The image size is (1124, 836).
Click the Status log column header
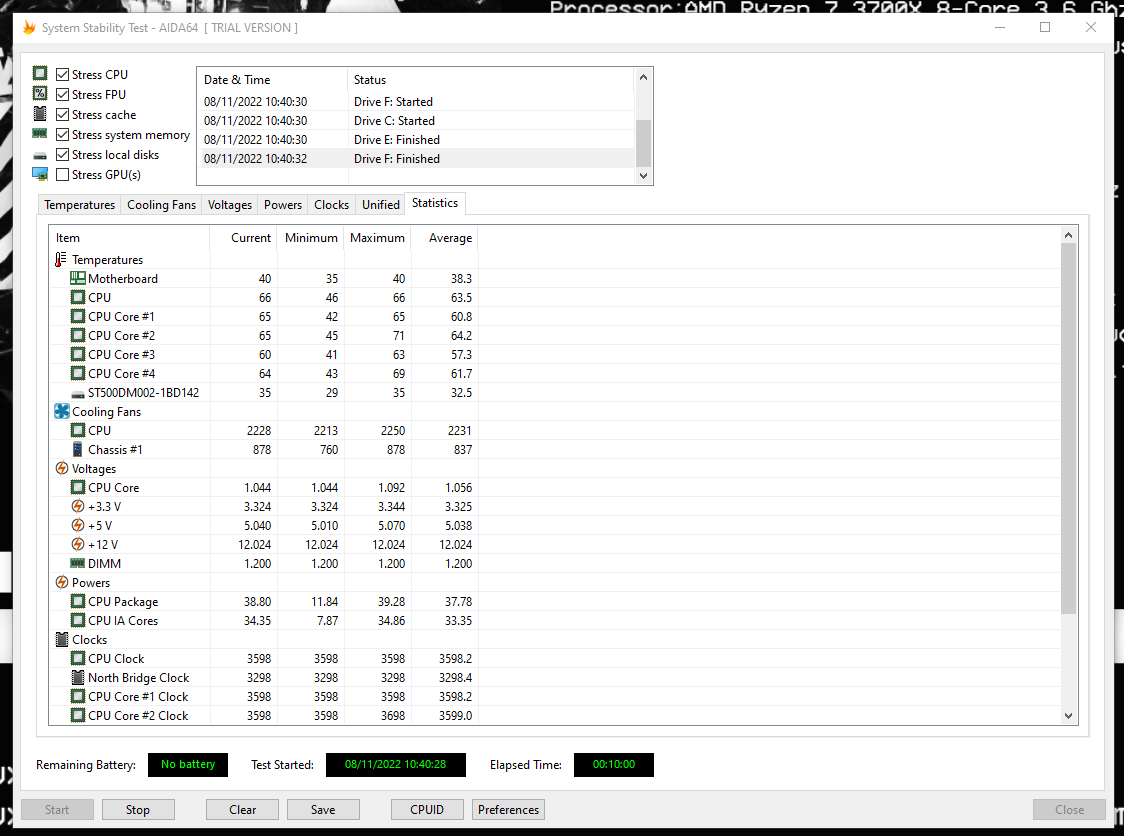tap(491, 80)
